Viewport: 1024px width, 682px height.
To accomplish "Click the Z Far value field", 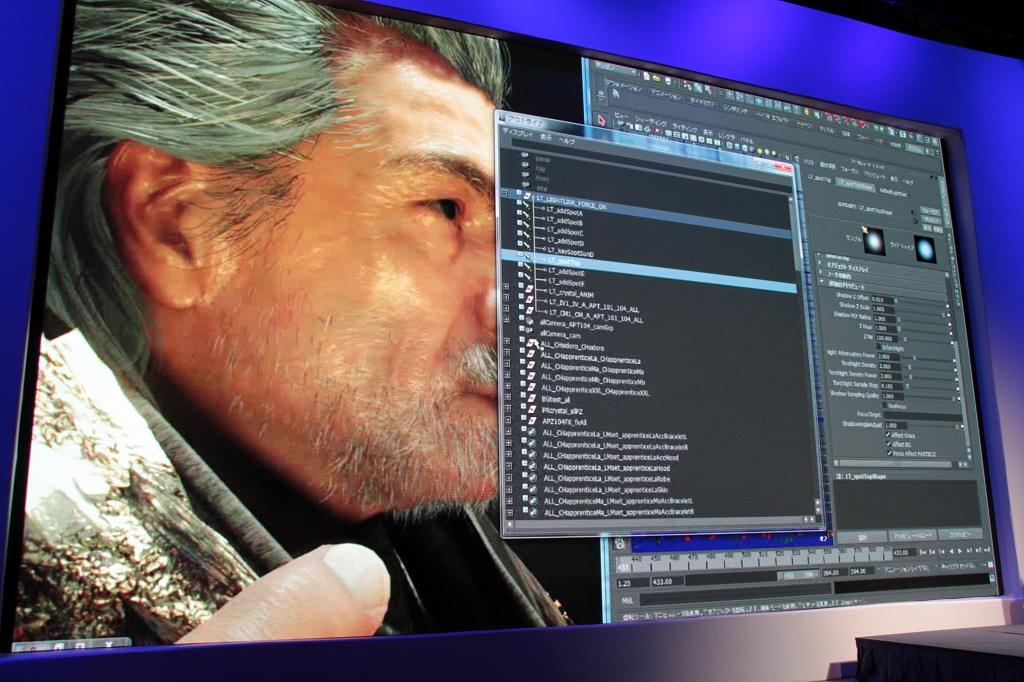I will pyautogui.click(x=886, y=338).
